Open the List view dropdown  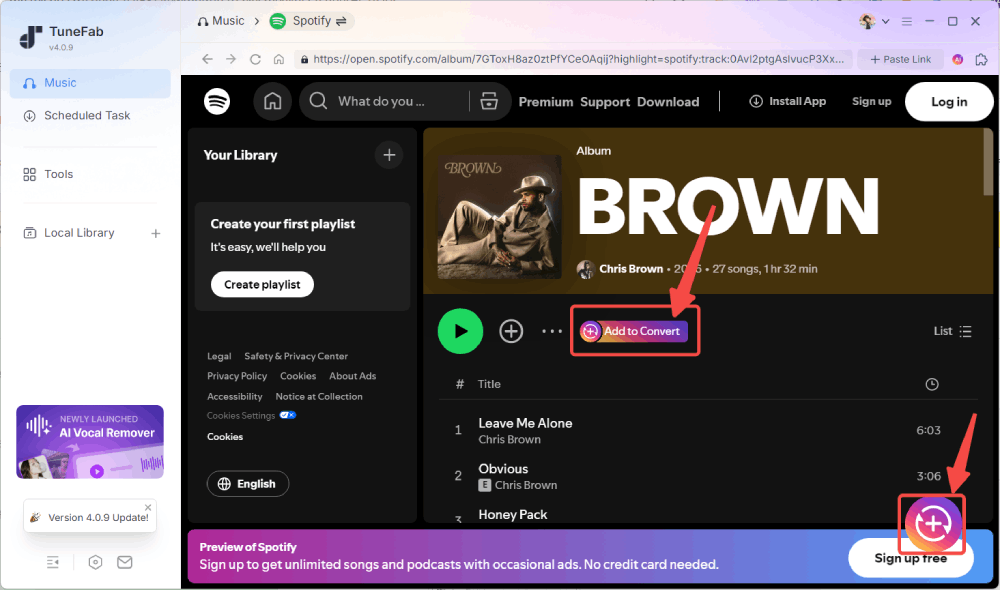952,331
